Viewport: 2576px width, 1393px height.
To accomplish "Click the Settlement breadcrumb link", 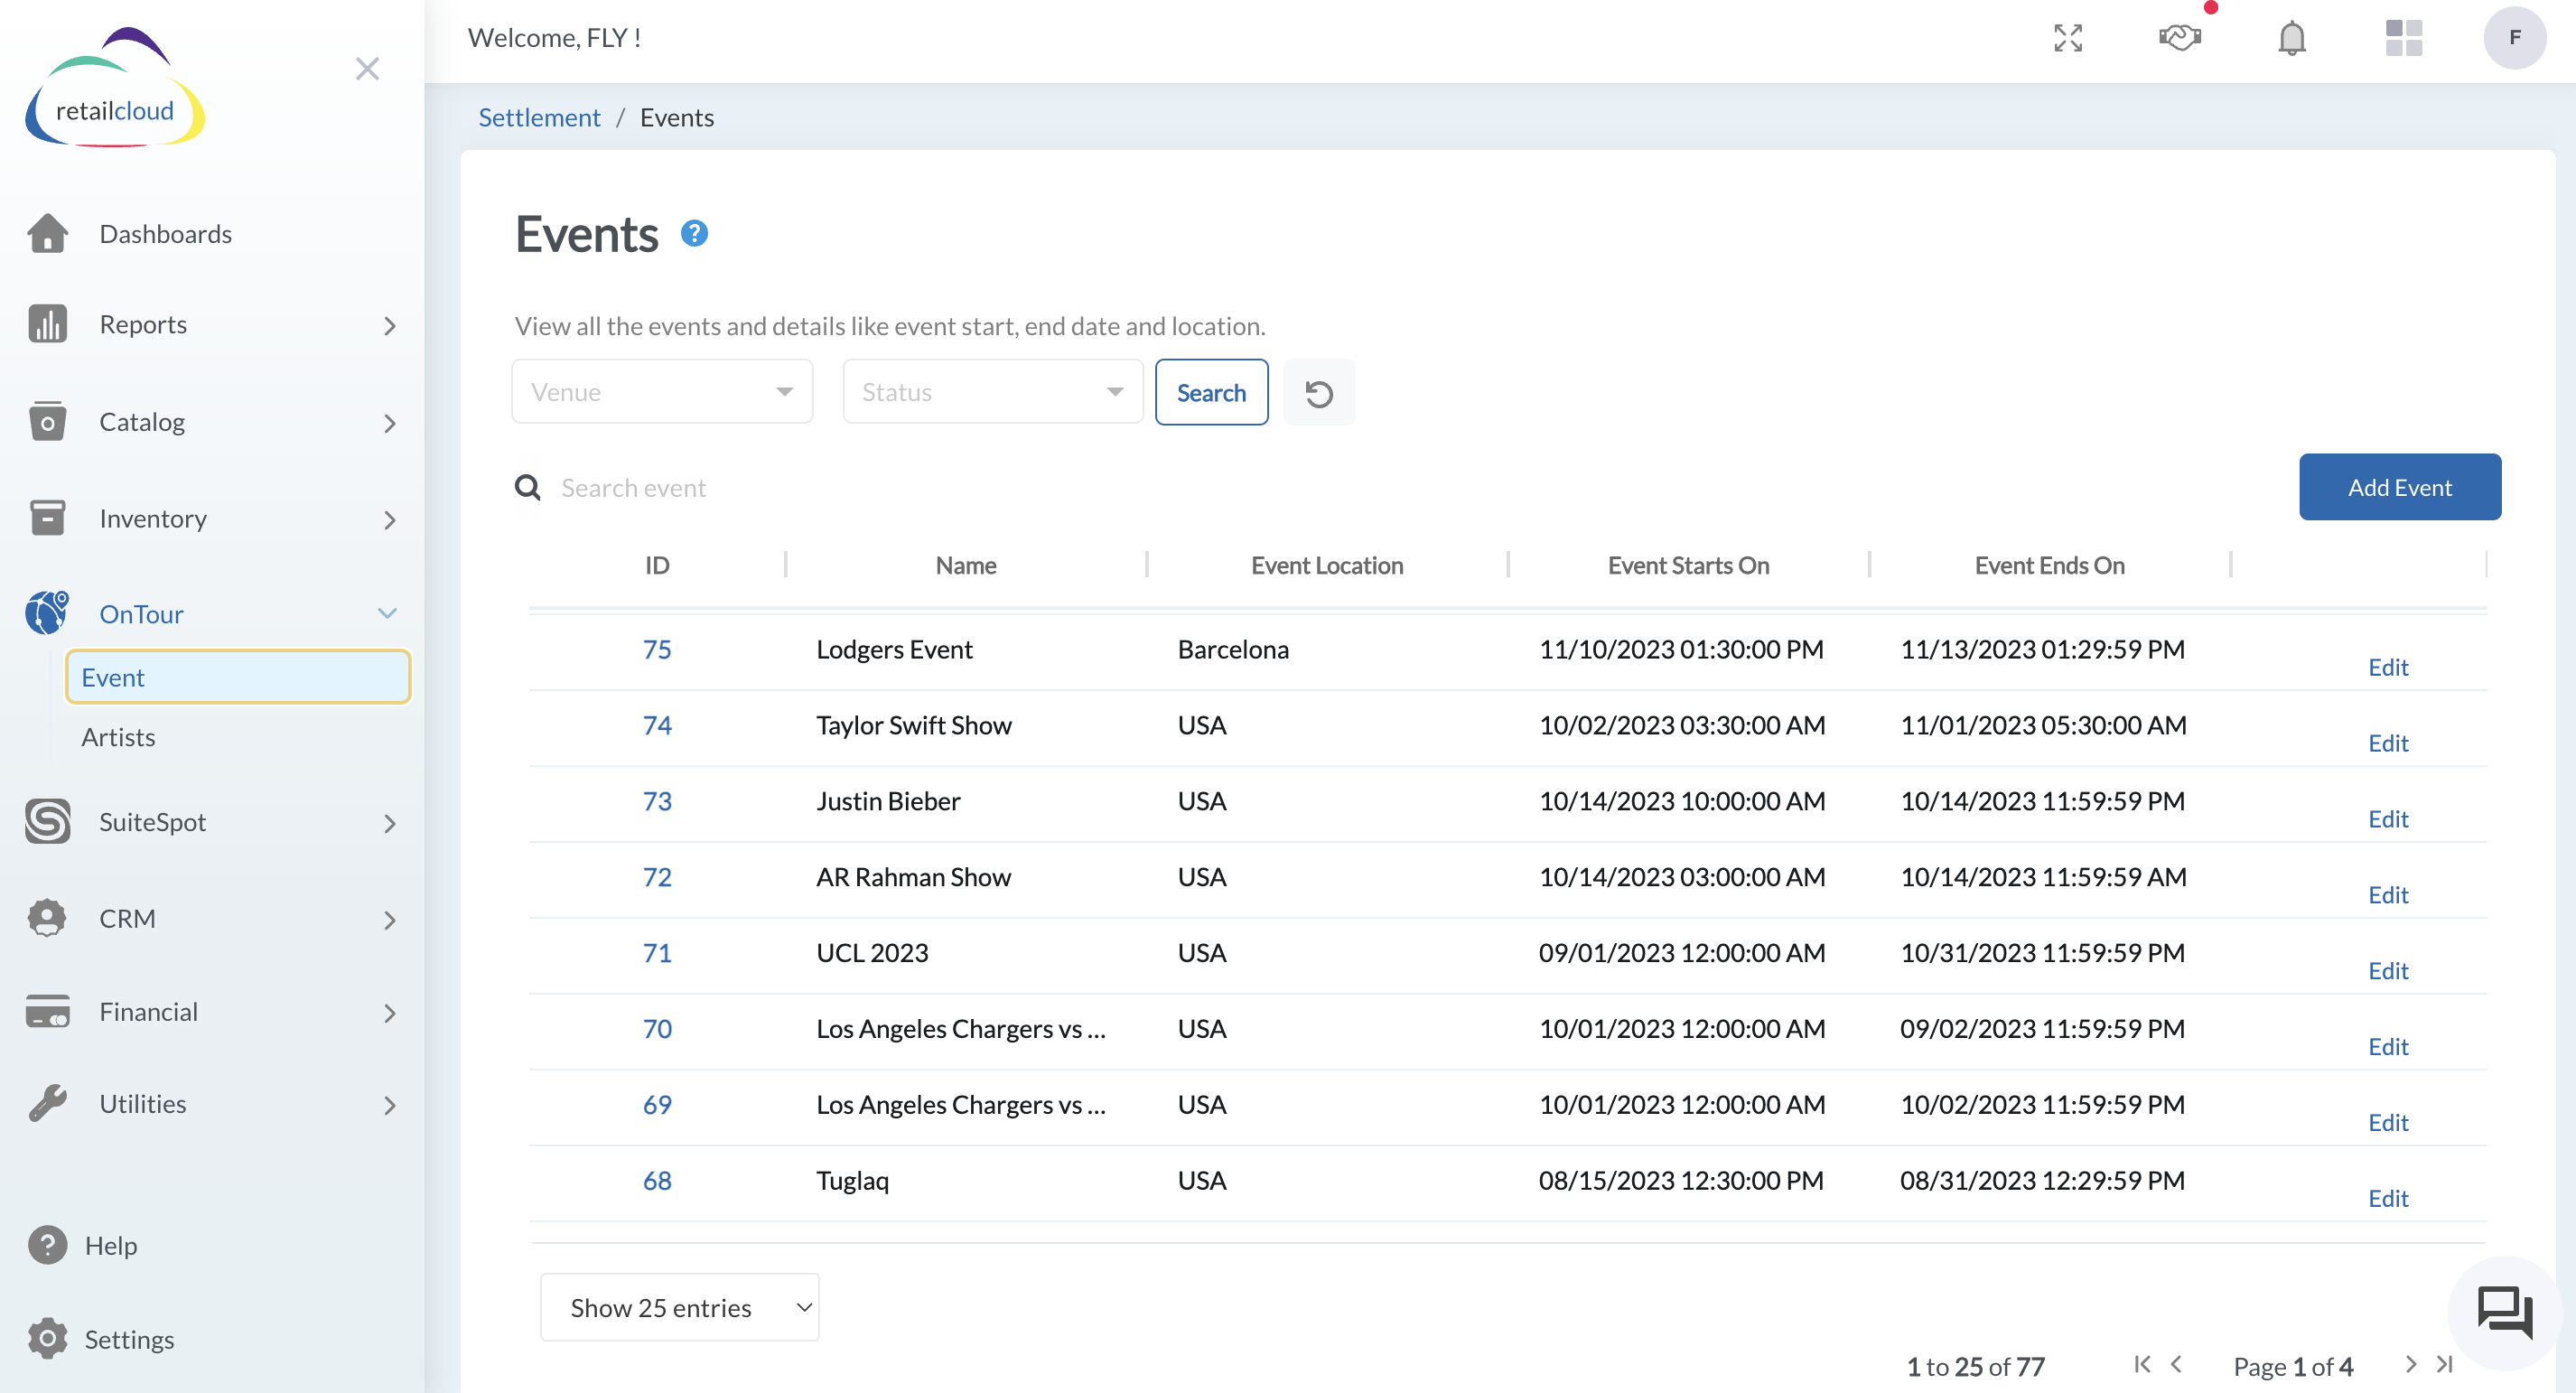I will pos(539,117).
